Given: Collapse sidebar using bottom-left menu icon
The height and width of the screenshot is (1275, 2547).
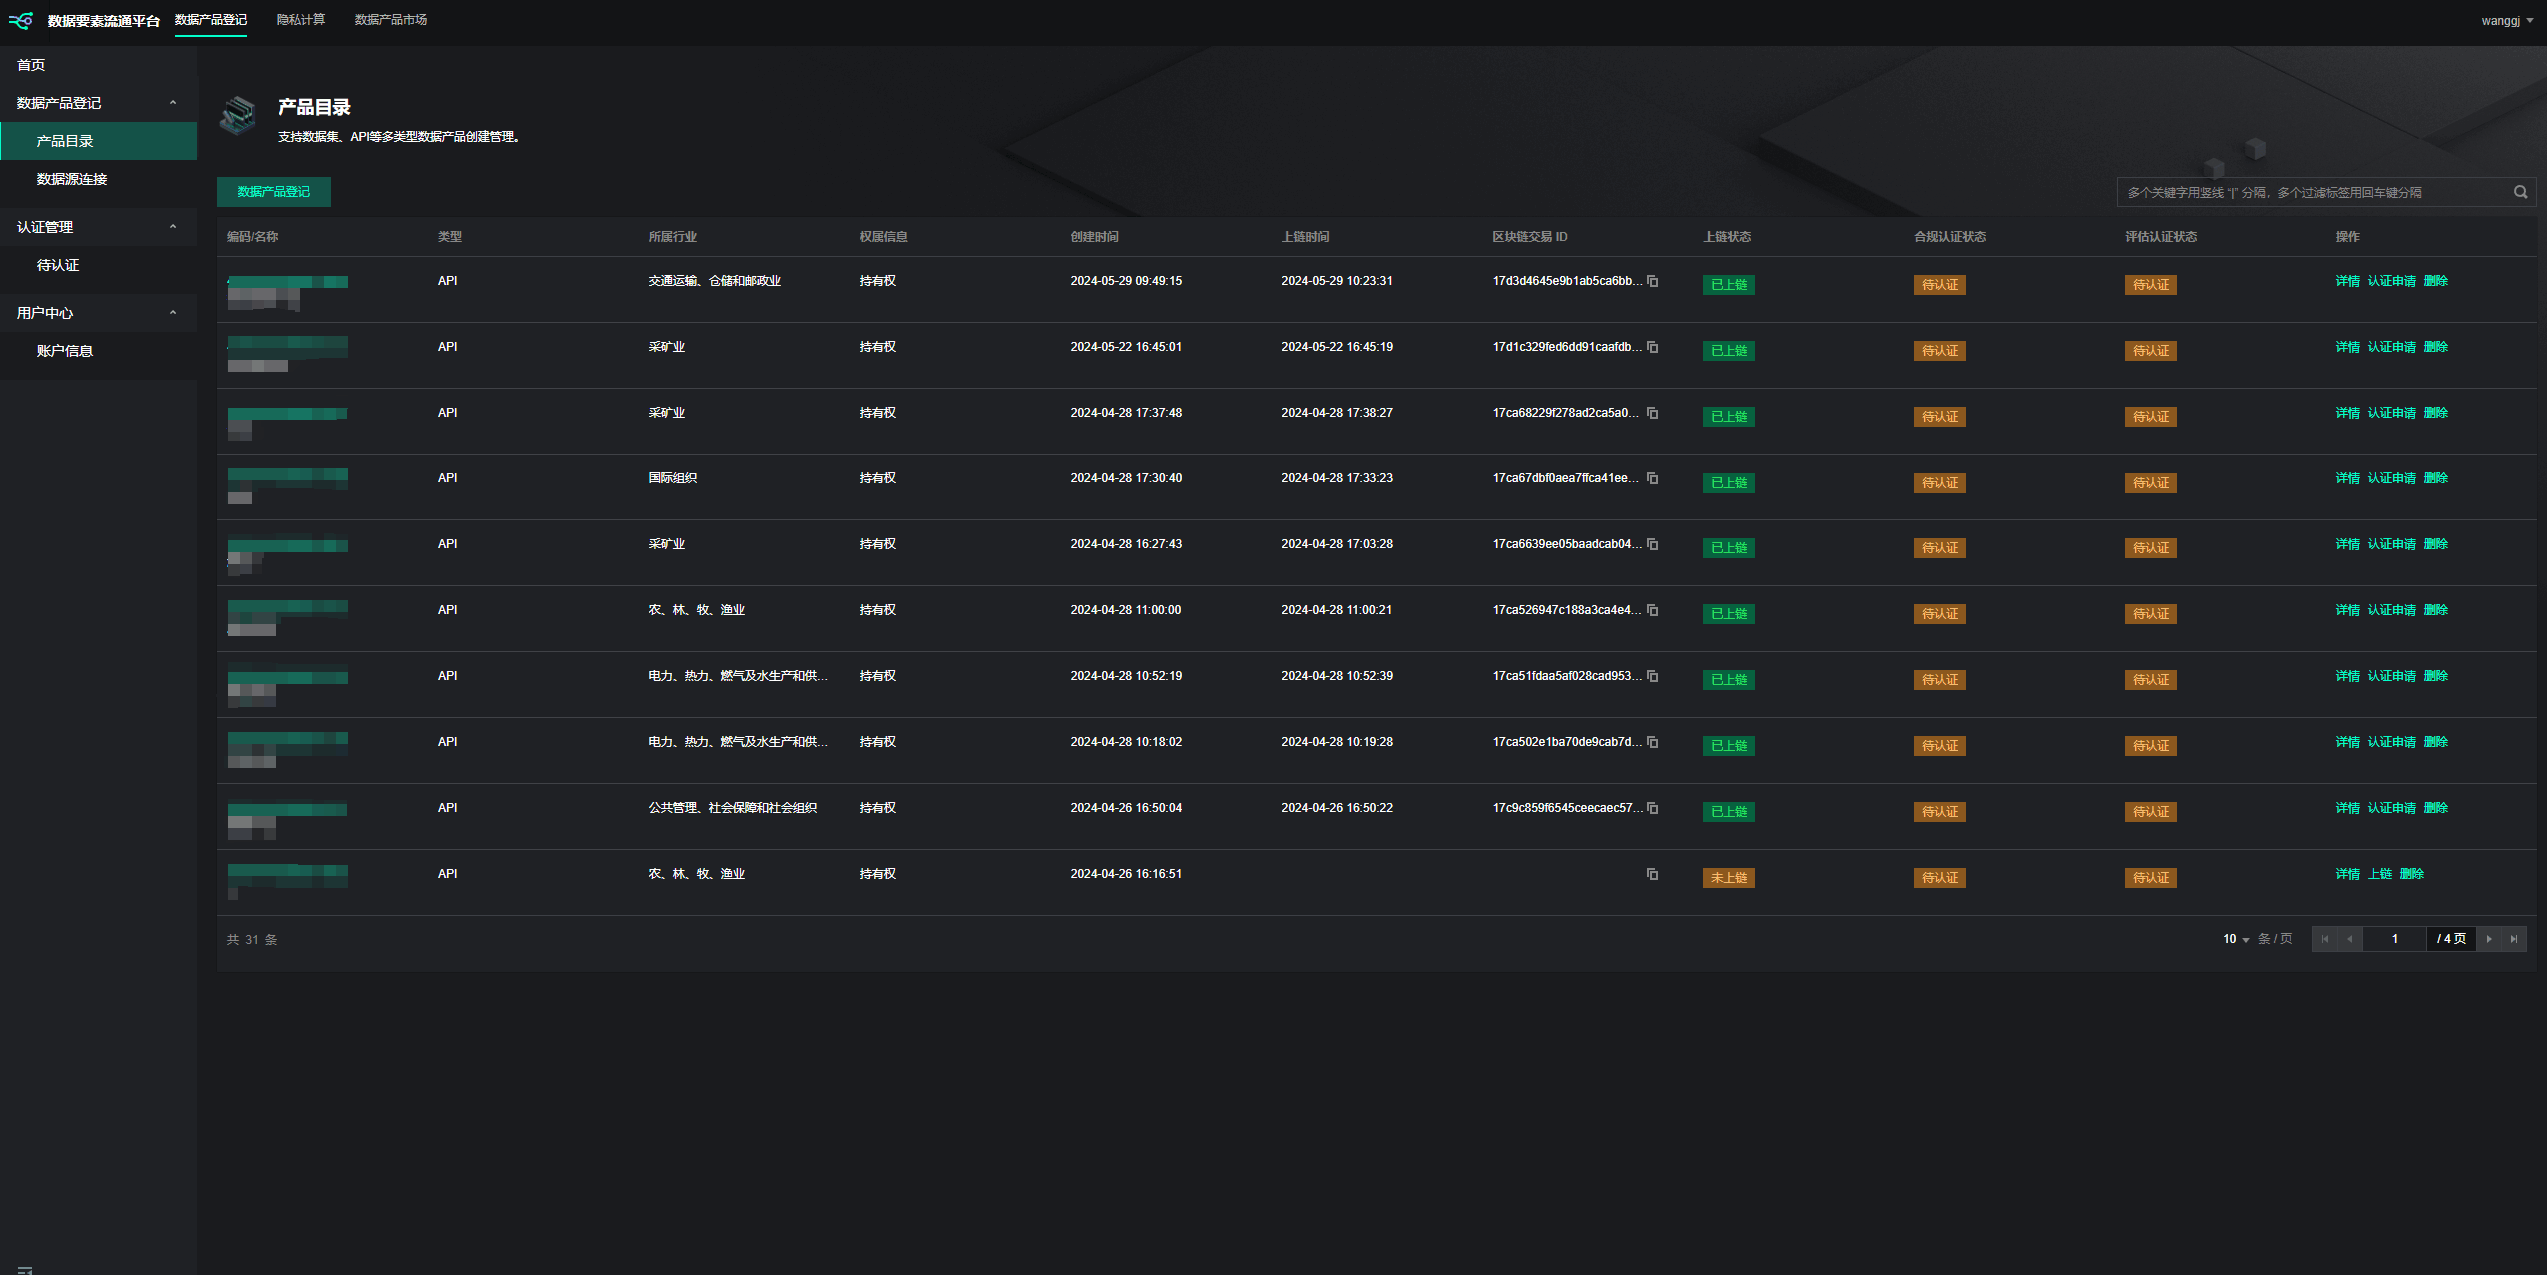Looking at the screenshot, I should pyautogui.click(x=25, y=1270).
